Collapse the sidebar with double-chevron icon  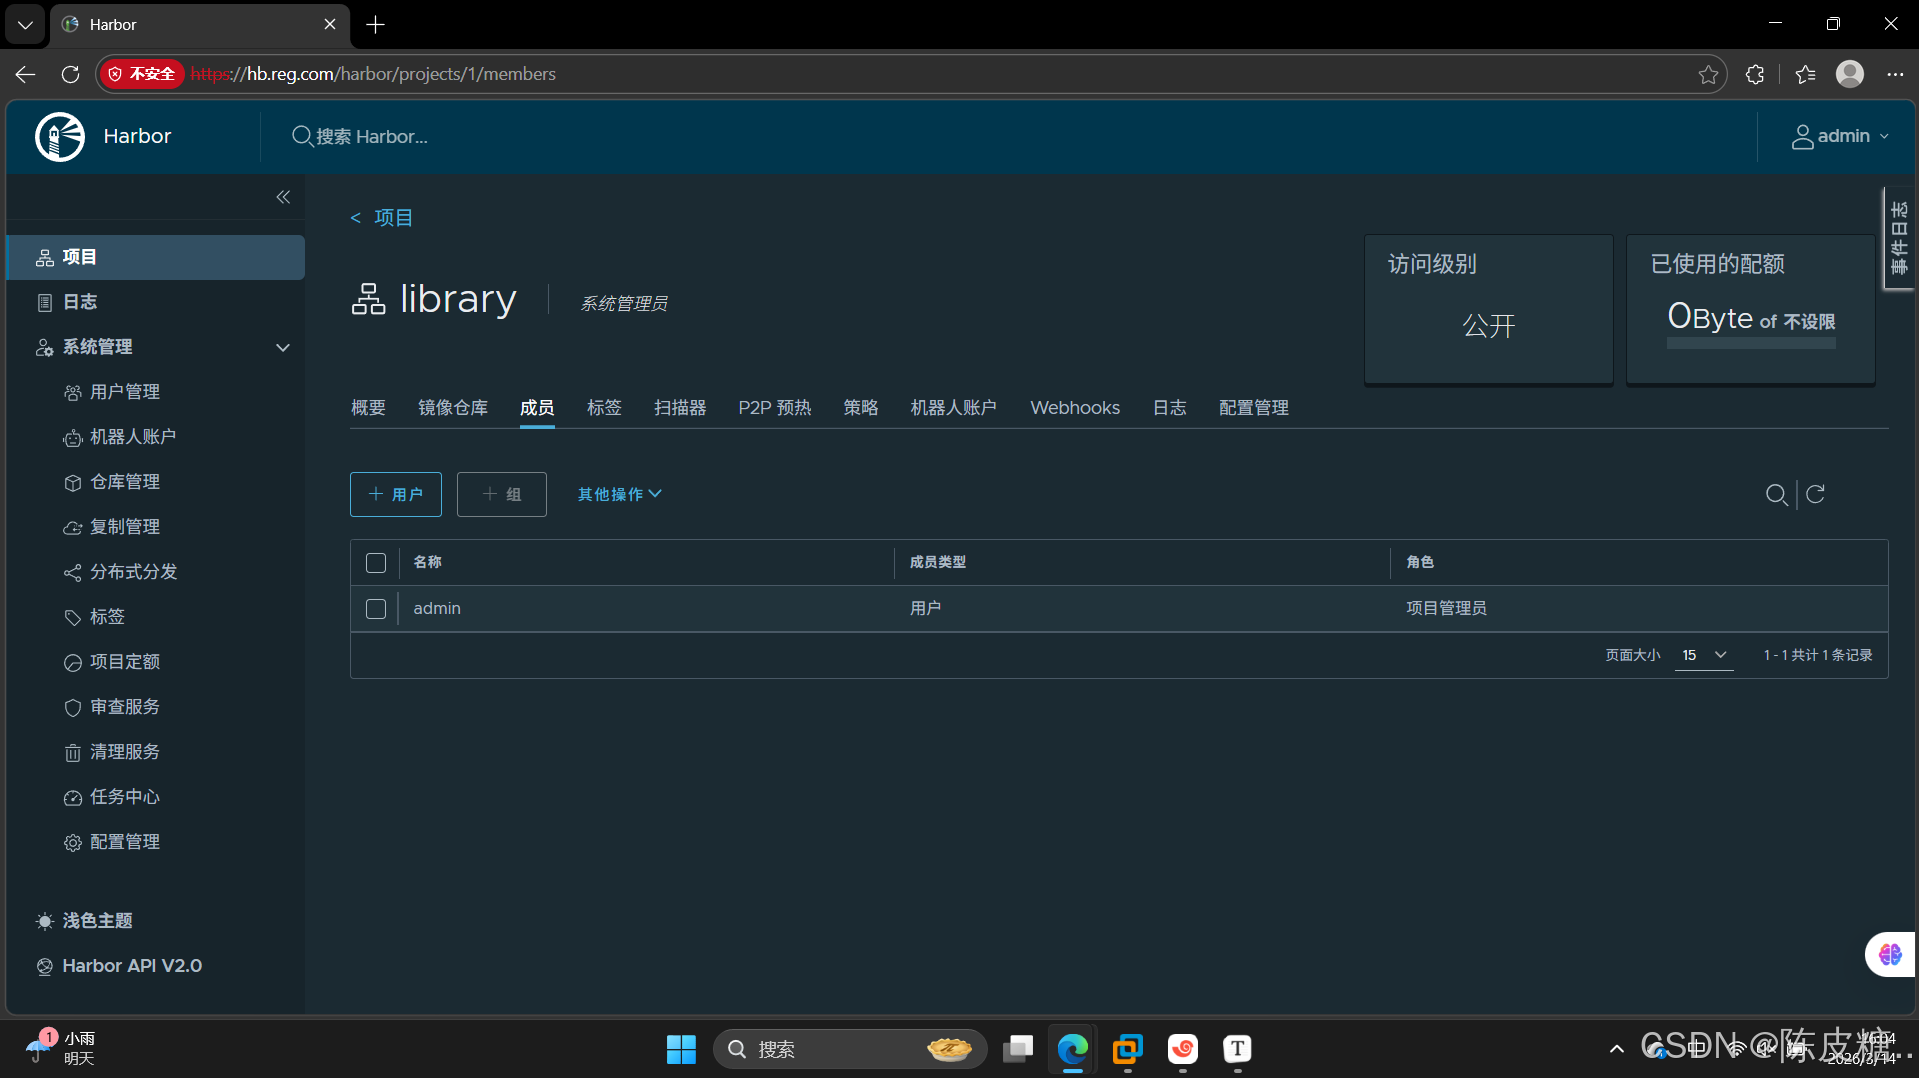pos(283,197)
